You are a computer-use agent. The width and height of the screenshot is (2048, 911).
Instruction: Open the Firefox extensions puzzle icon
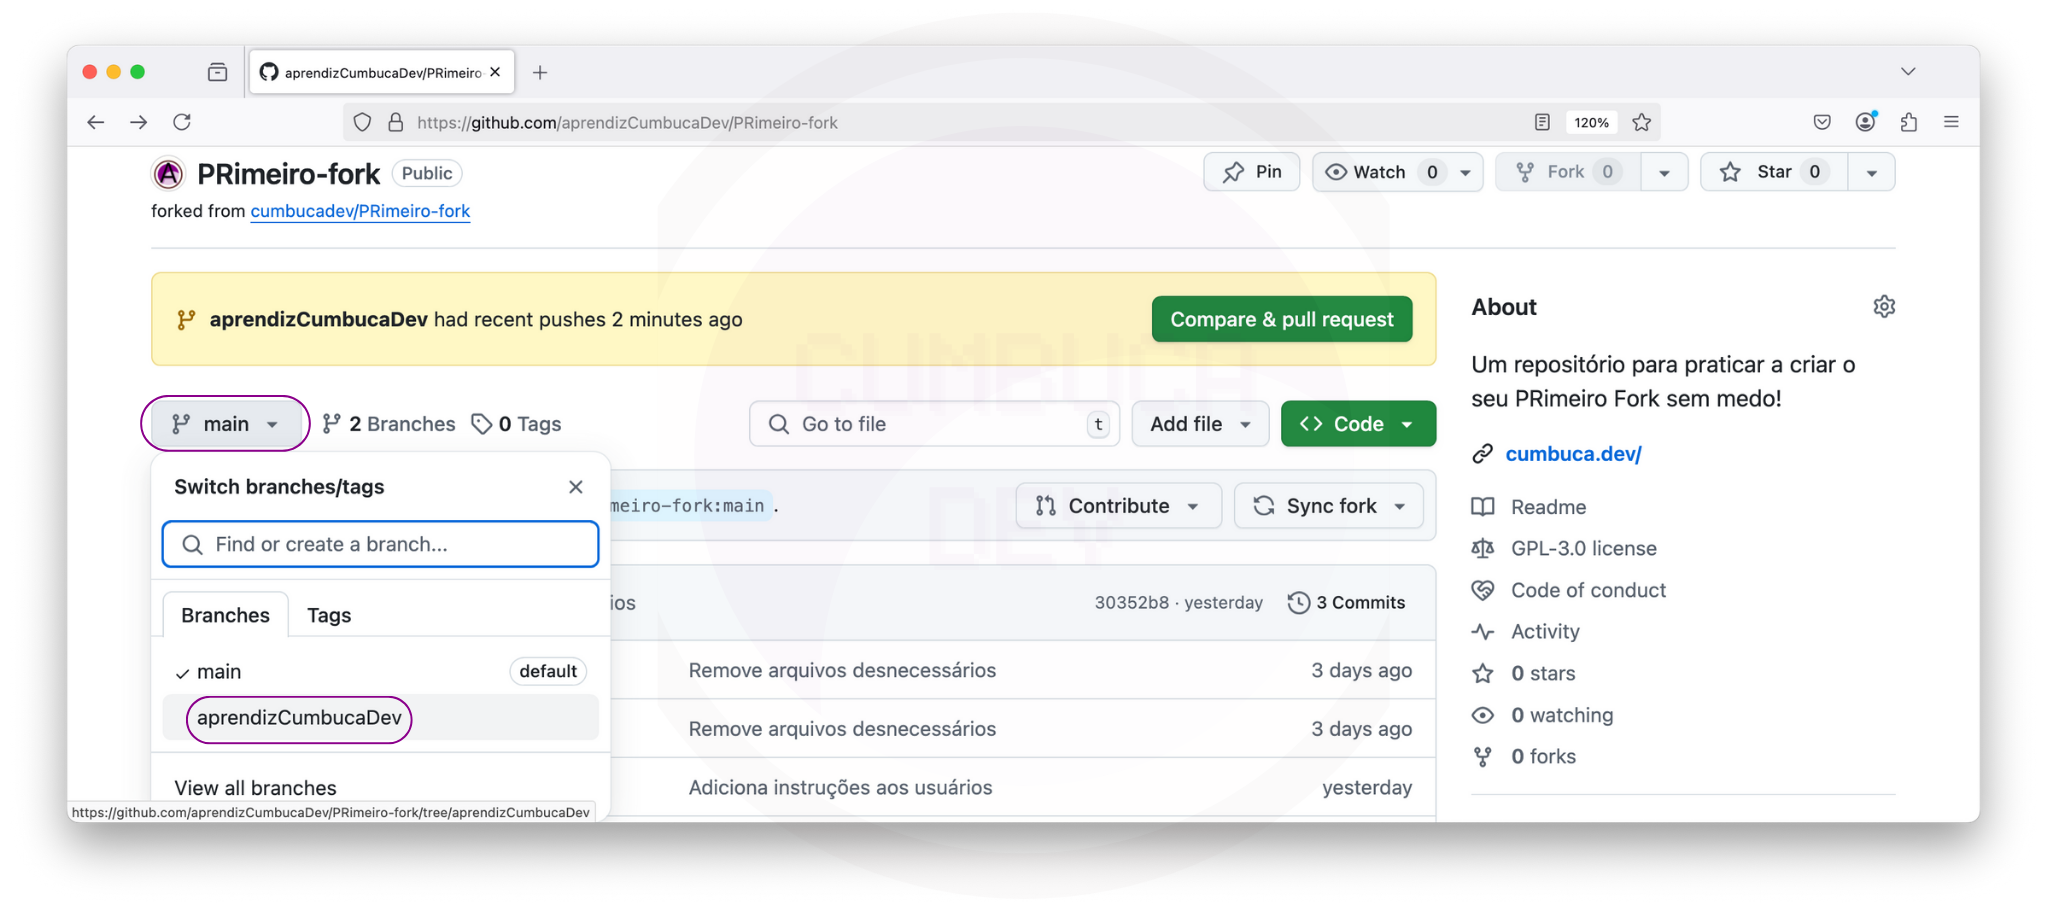point(1908,122)
